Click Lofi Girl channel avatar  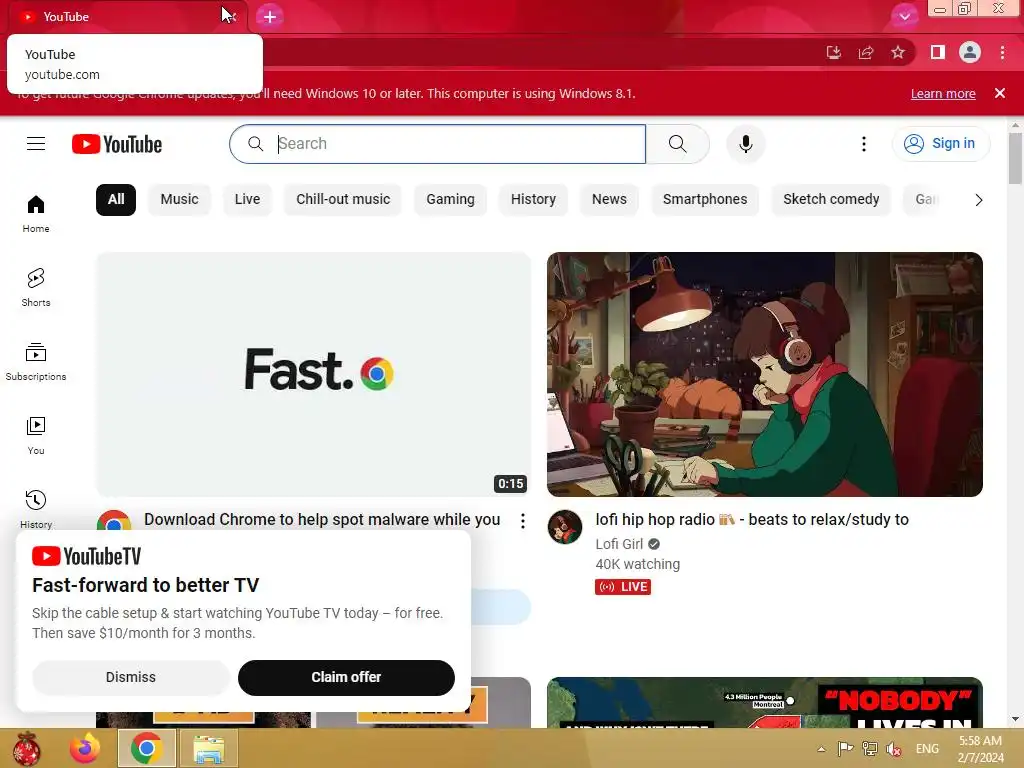point(565,526)
